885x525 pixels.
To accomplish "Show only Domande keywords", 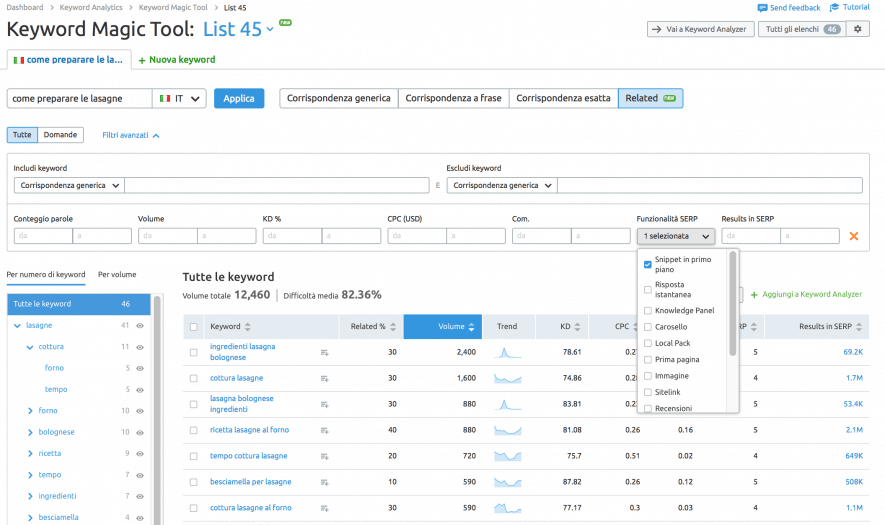I will pyautogui.click(x=60, y=135).
